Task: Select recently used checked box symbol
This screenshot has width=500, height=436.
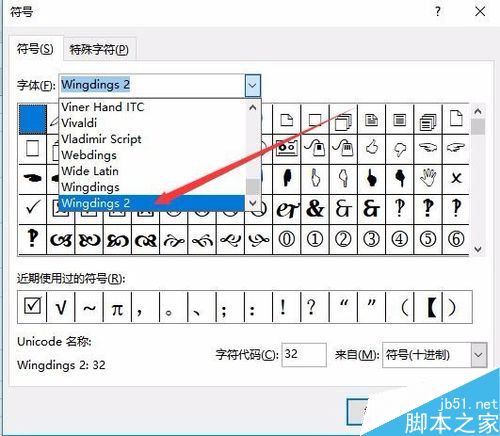Action: tap(32, 306)
